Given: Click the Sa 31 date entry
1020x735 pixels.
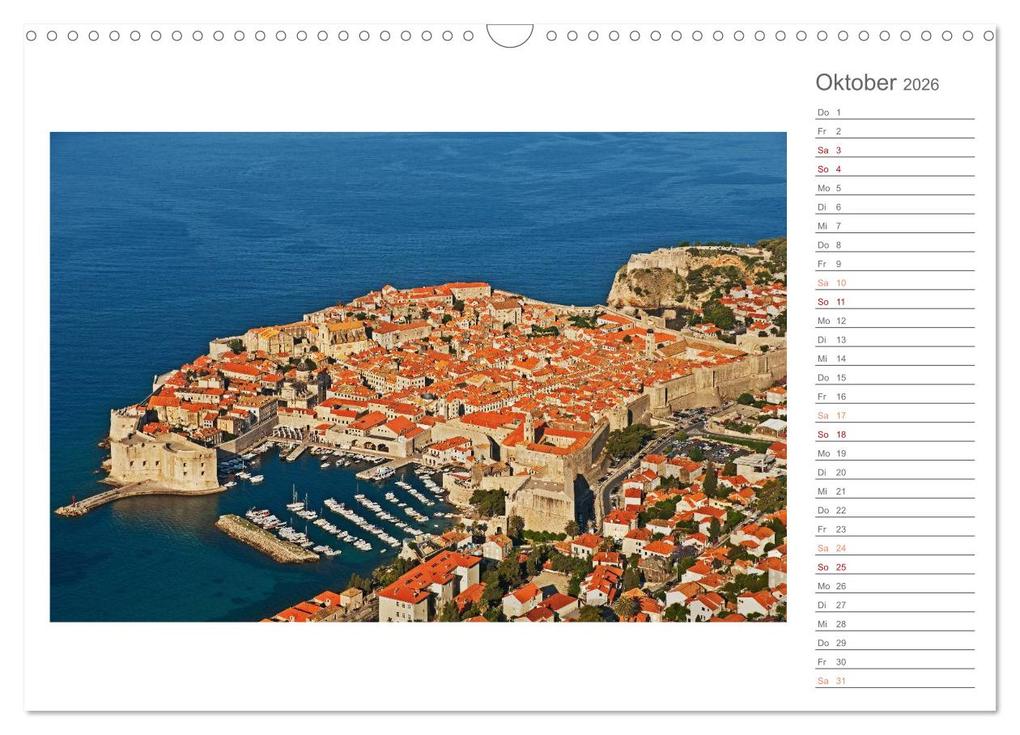Looking at the screenshot, I should pyautogui.click(x=894, y=680).
